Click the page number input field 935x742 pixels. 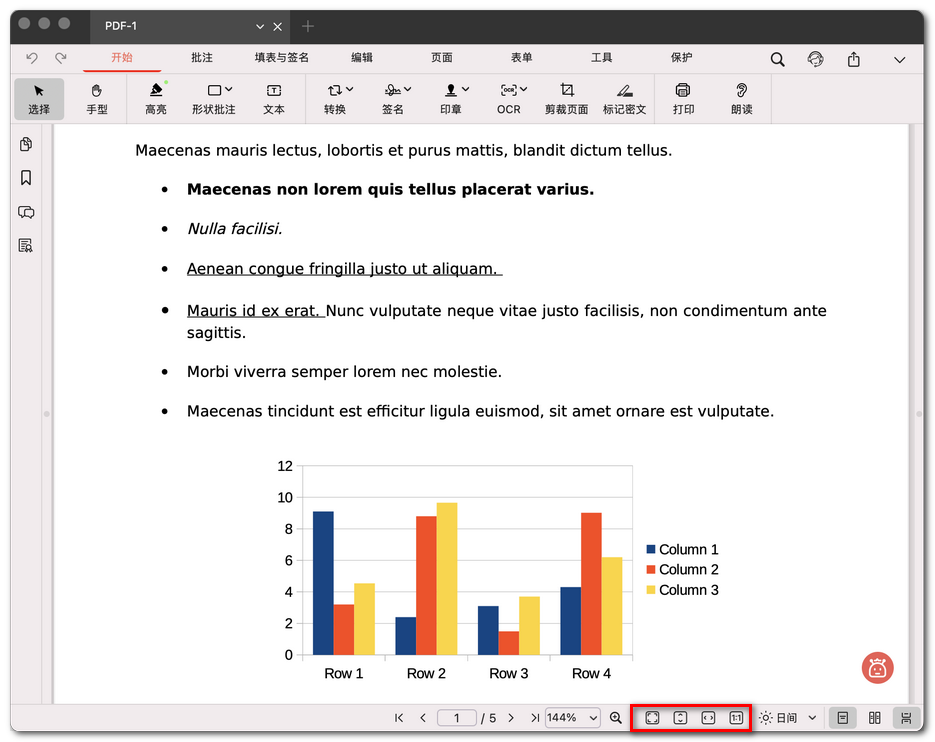click(457, 718)
